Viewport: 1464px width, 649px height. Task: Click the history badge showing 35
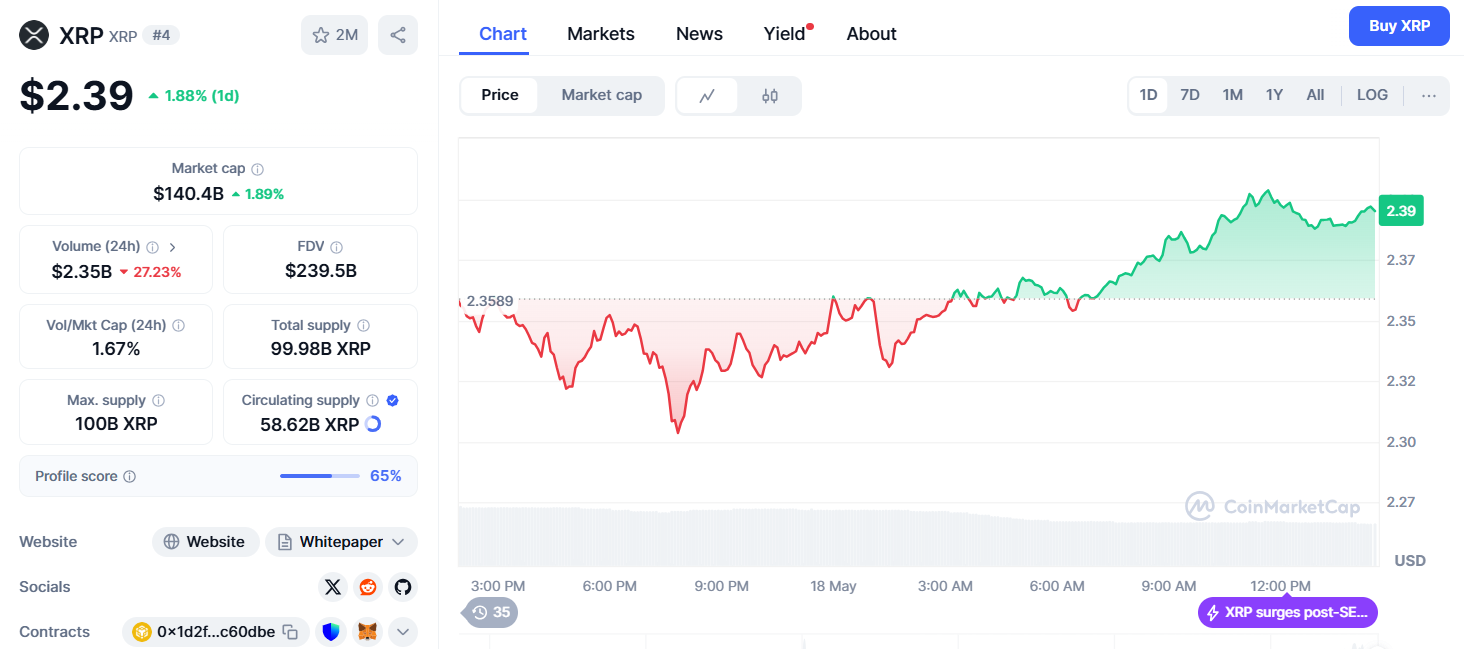pos(490,612)
